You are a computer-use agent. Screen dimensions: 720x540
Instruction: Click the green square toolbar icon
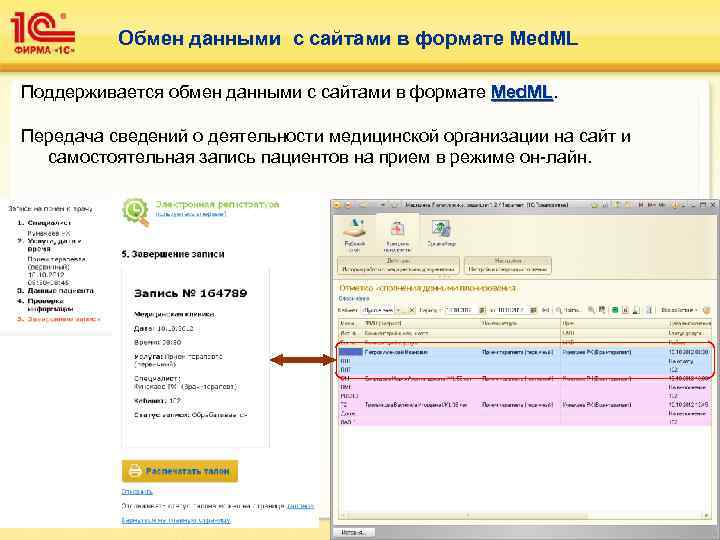[615, 310]
